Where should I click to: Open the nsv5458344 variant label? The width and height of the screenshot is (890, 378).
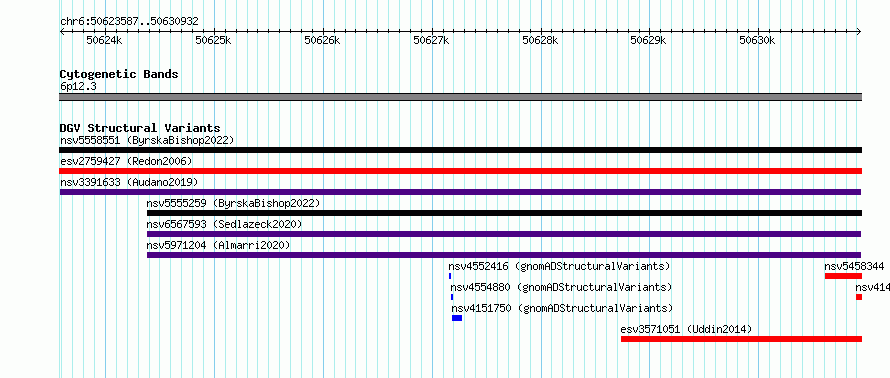[854, 266]
